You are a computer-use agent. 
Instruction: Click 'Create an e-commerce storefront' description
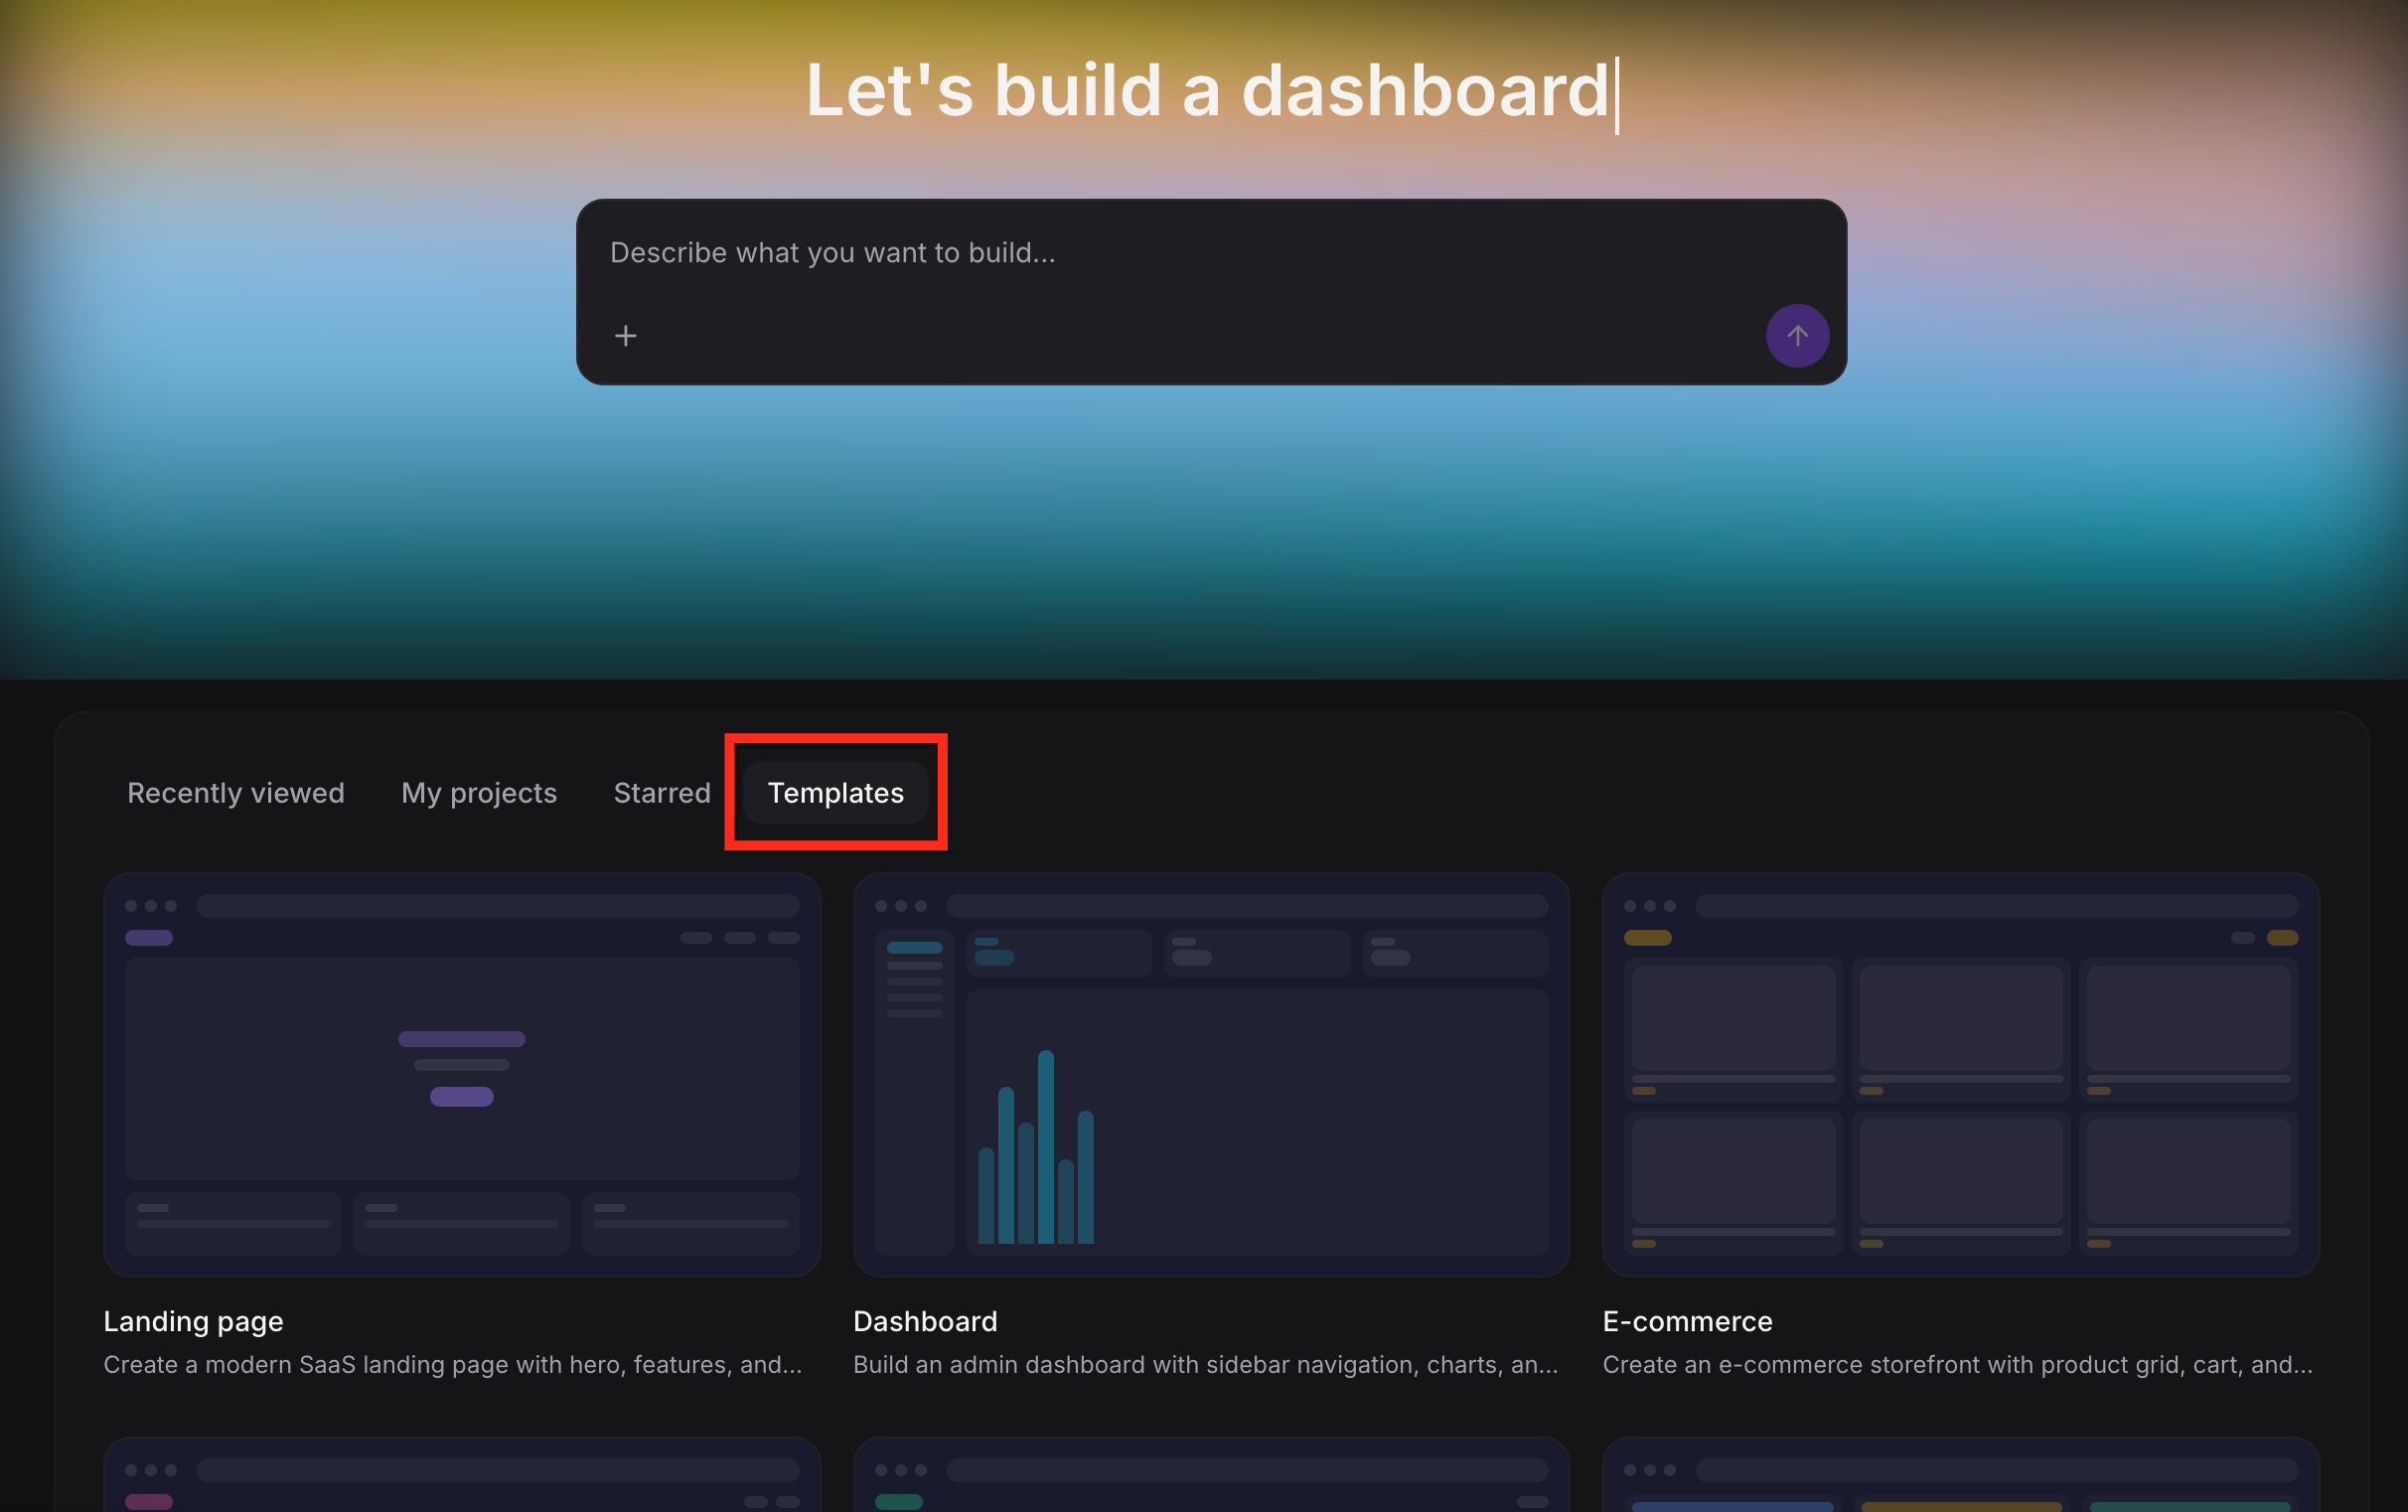(1958, 1365)
